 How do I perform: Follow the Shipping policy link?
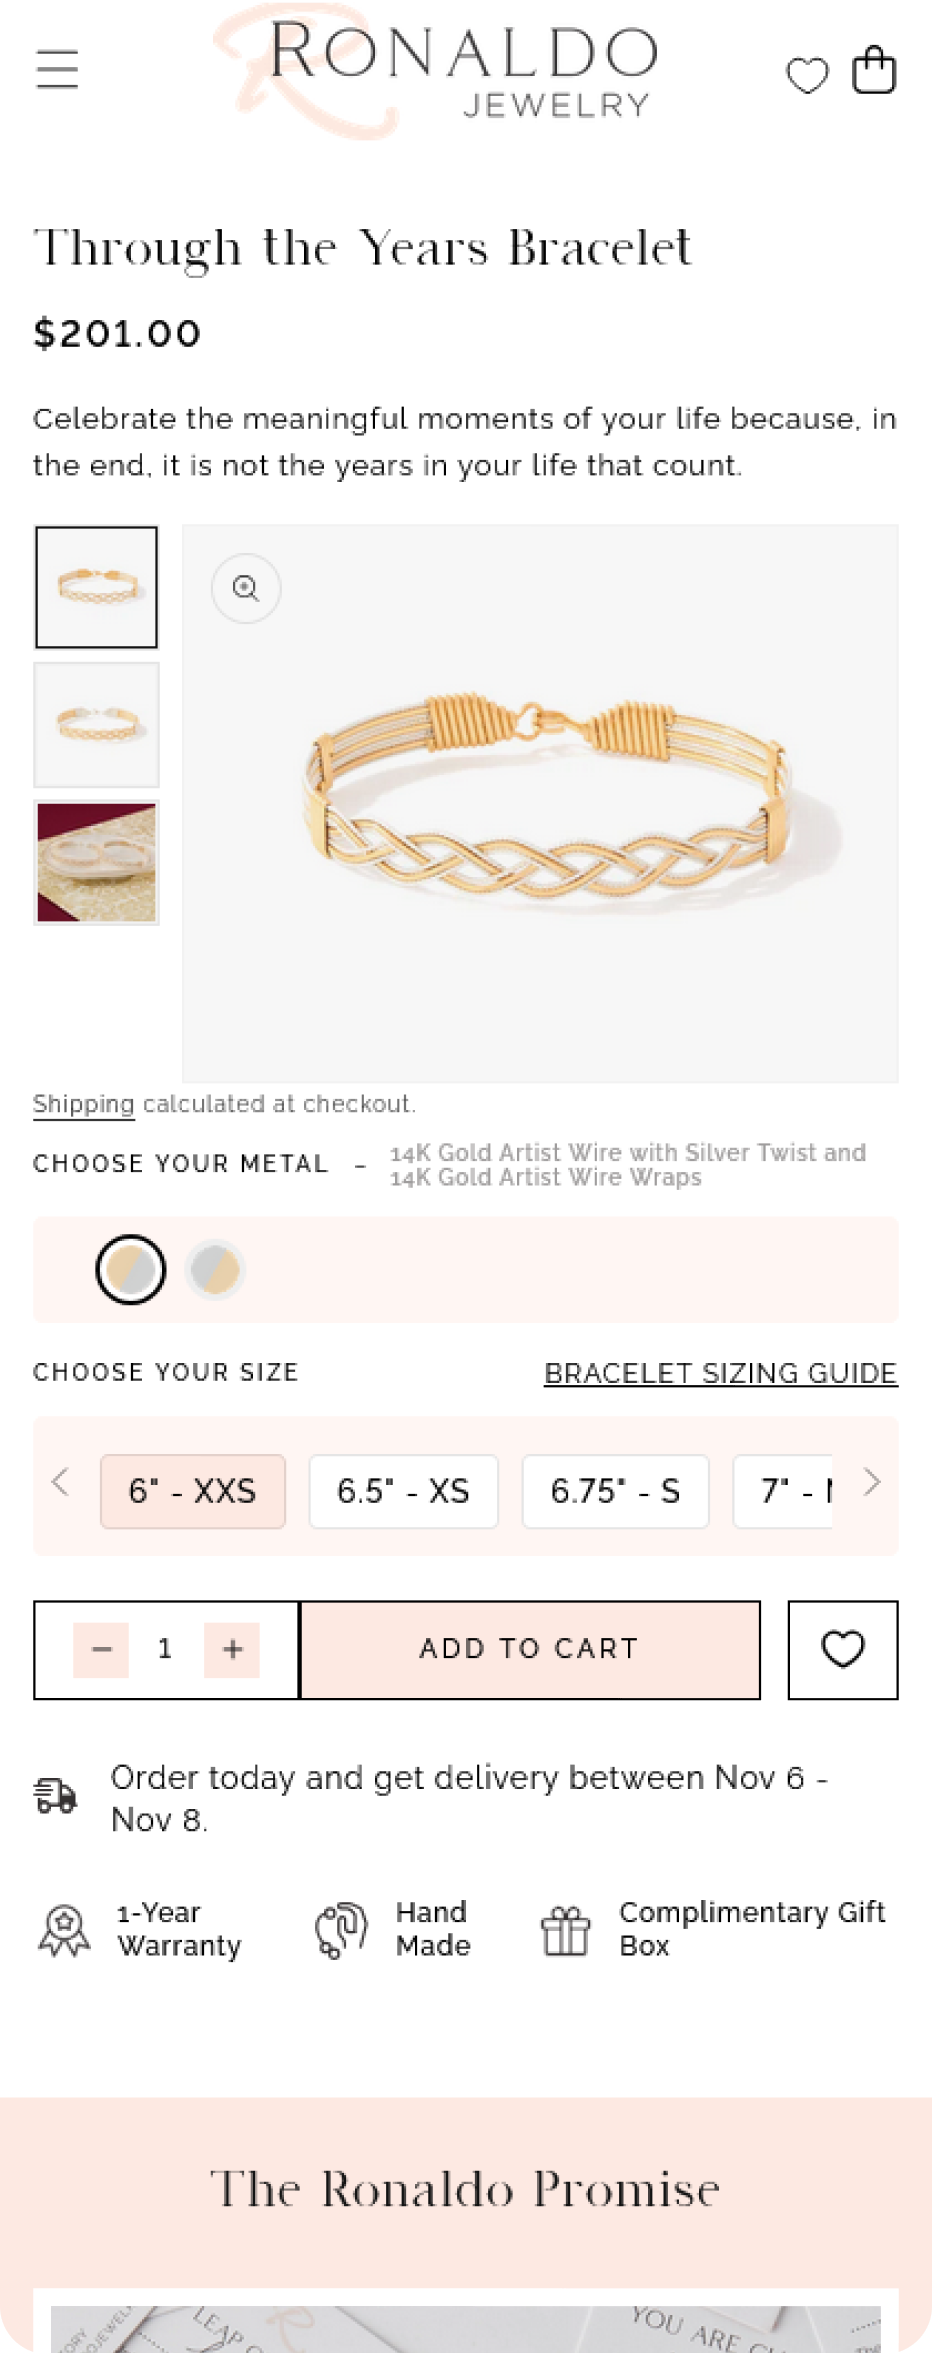coord(83,1104)
